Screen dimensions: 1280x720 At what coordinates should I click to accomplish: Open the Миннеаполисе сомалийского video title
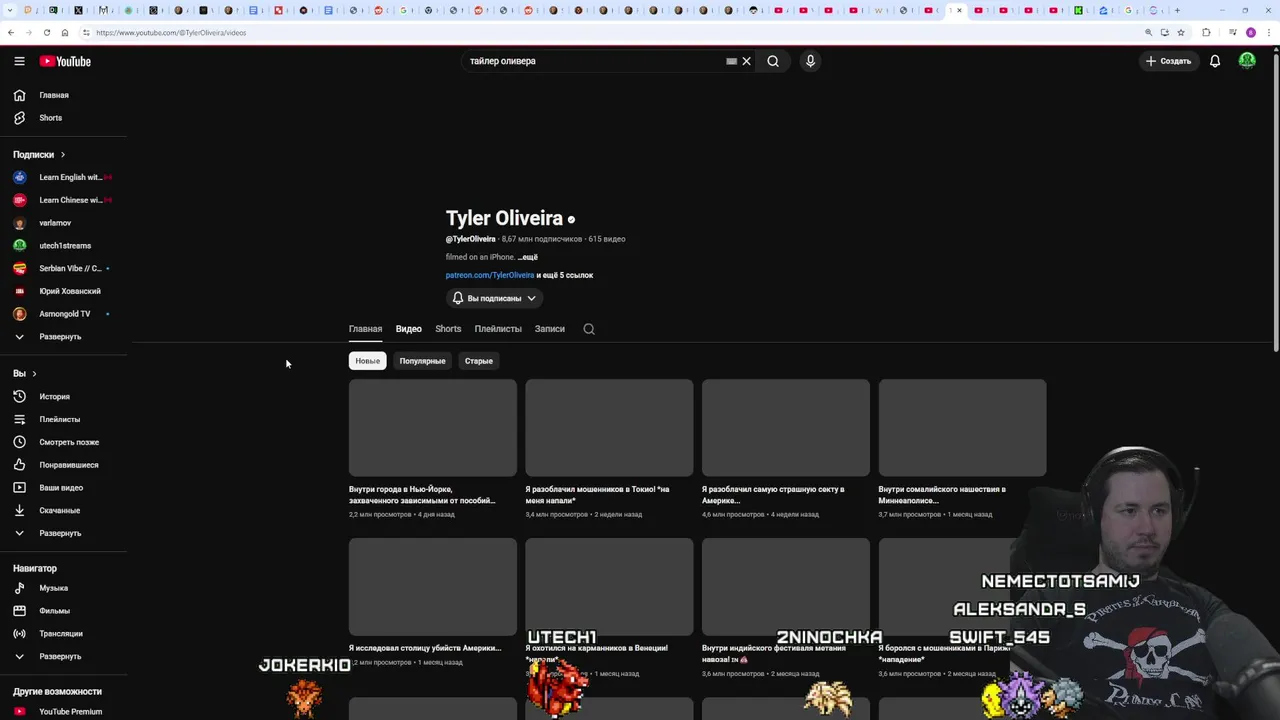(x=942, y=495)
